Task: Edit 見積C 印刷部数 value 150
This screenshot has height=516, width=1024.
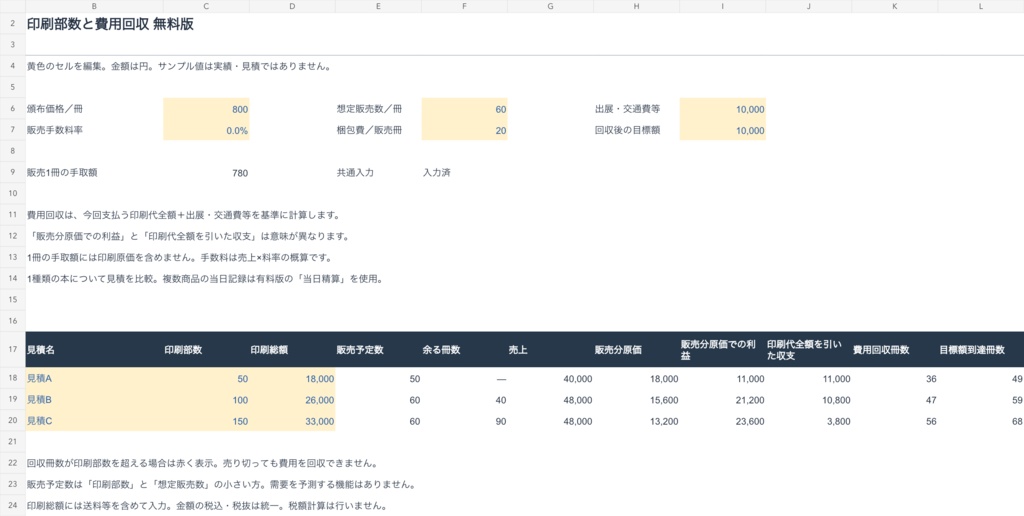Action: pyautogui.click(x=206, y=421)
